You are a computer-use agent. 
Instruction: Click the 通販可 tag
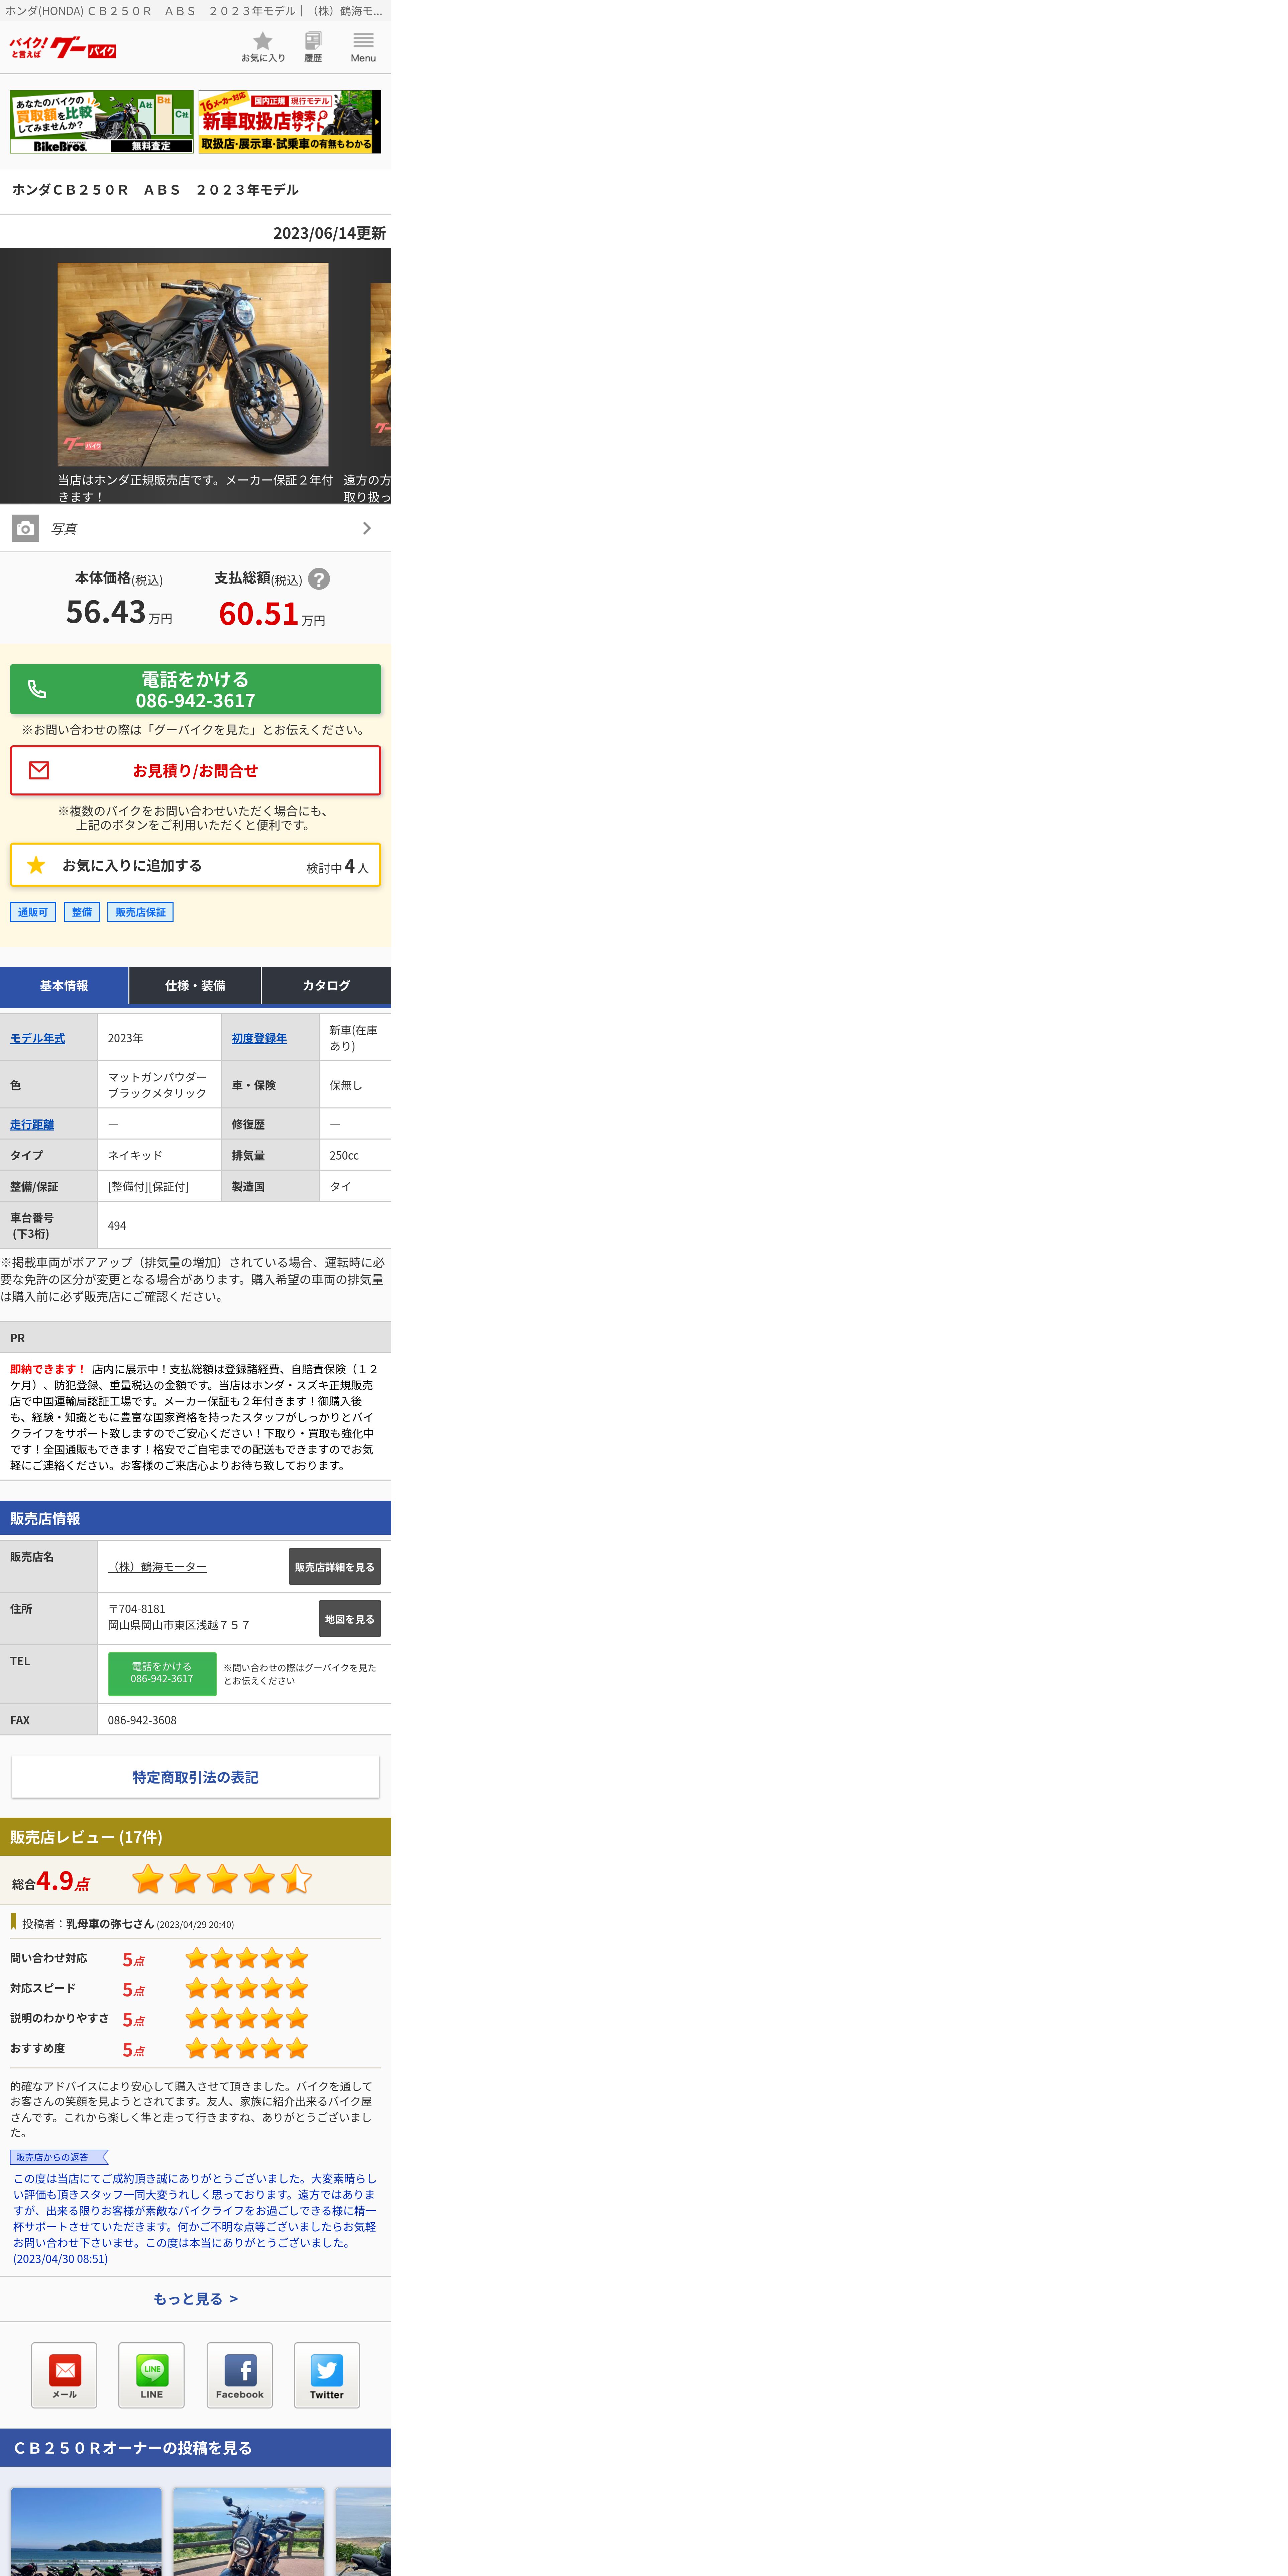(33, 912)
